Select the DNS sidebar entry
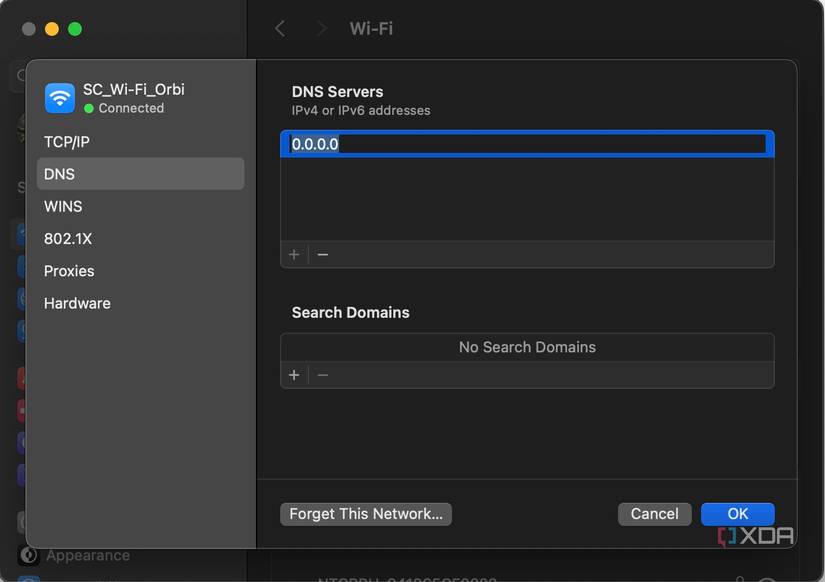Screen dimensions: 825x582 pyautogui.click(x=58, y=173)
